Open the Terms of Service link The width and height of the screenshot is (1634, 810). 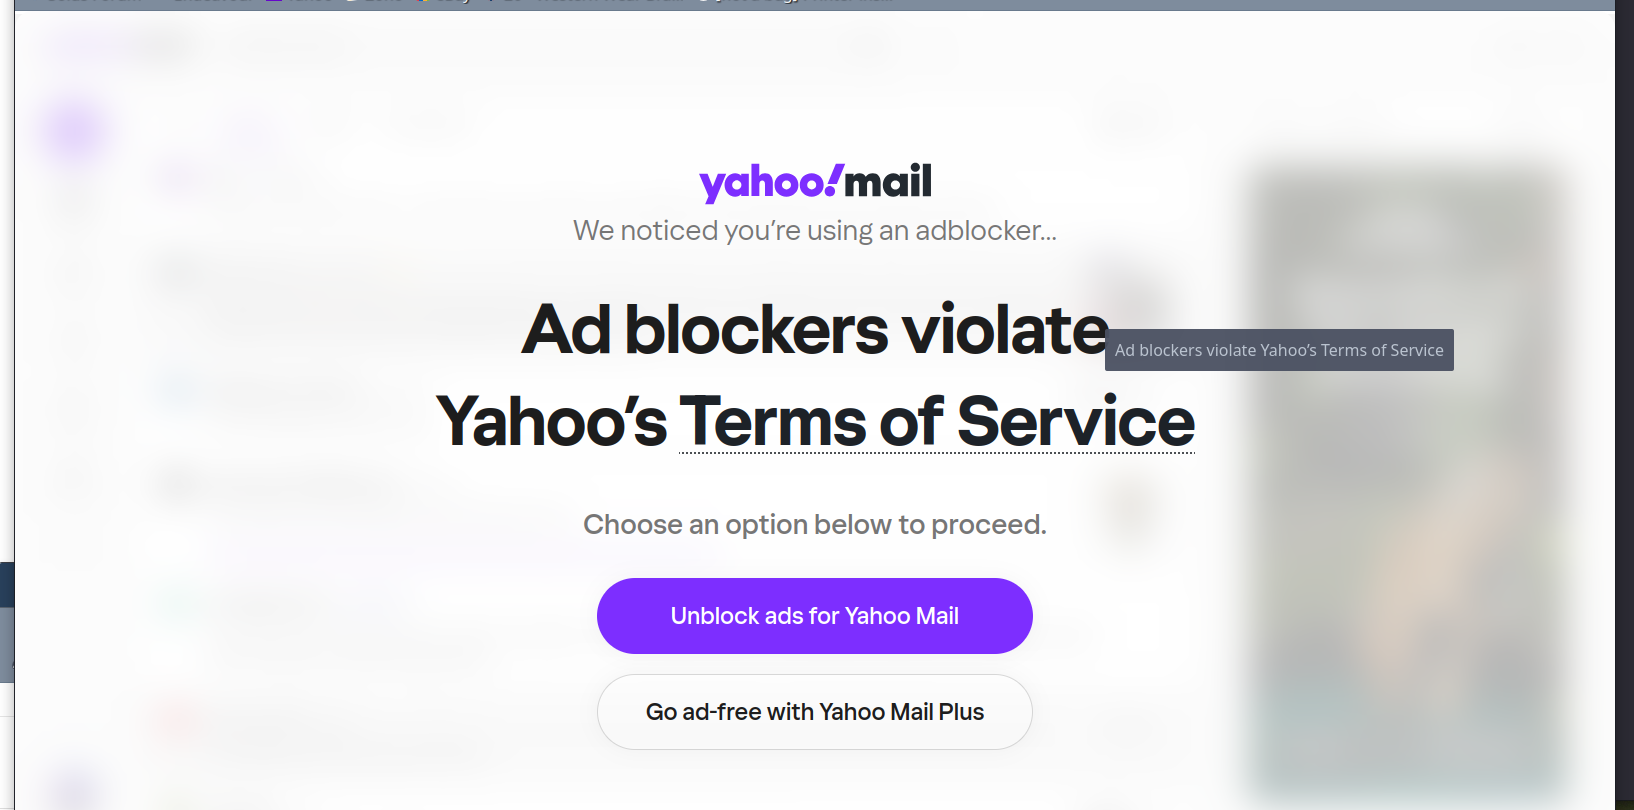[936, 422]
